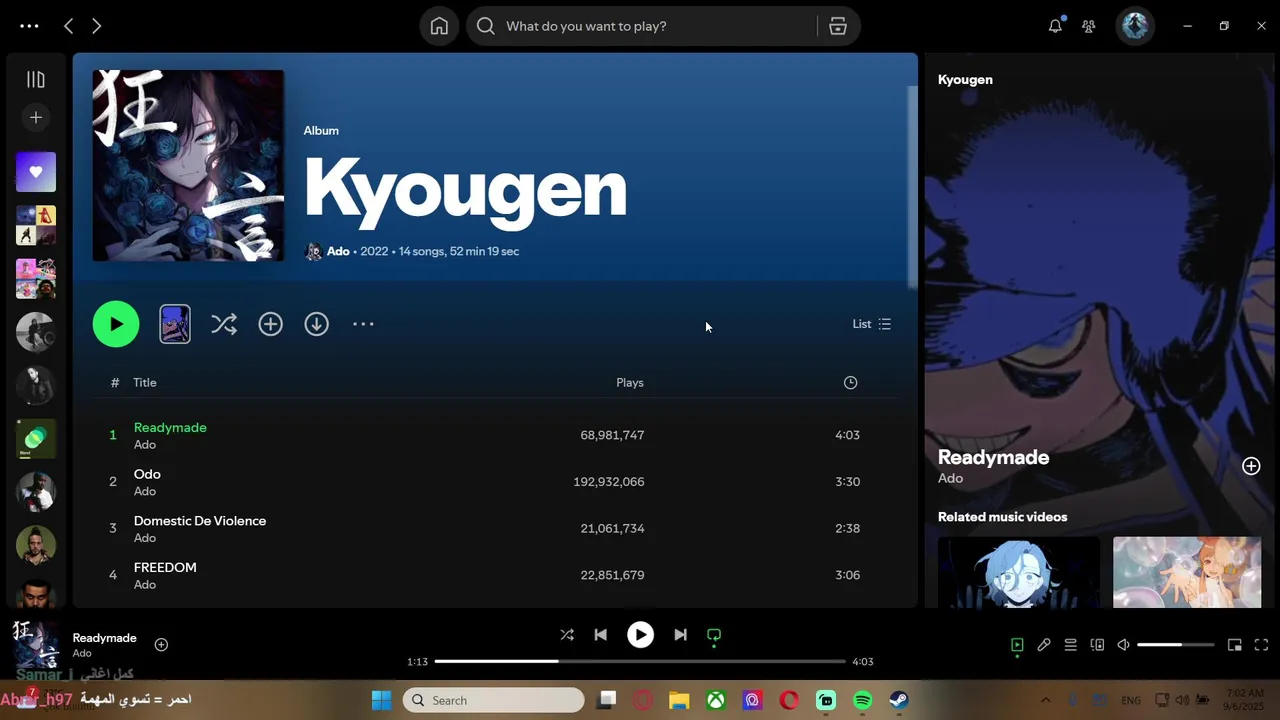Click the Windows taskbar Search box
1280x720 pixels.
pyautogui.click(x=494, y=700)
